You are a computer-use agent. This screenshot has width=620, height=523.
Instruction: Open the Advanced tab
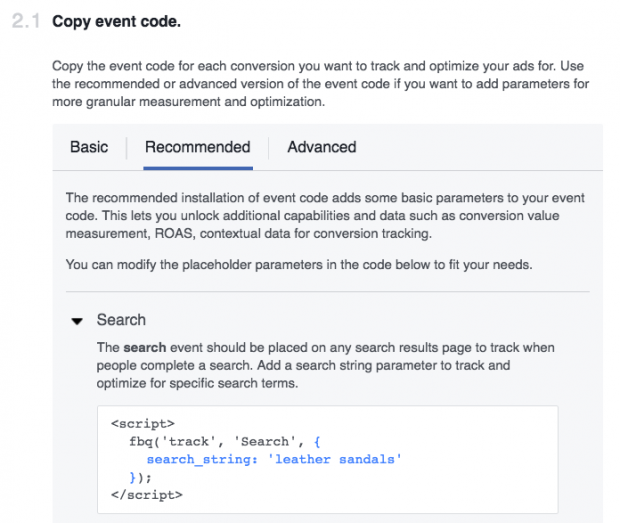pyautogui.click(x=322, y=147)
